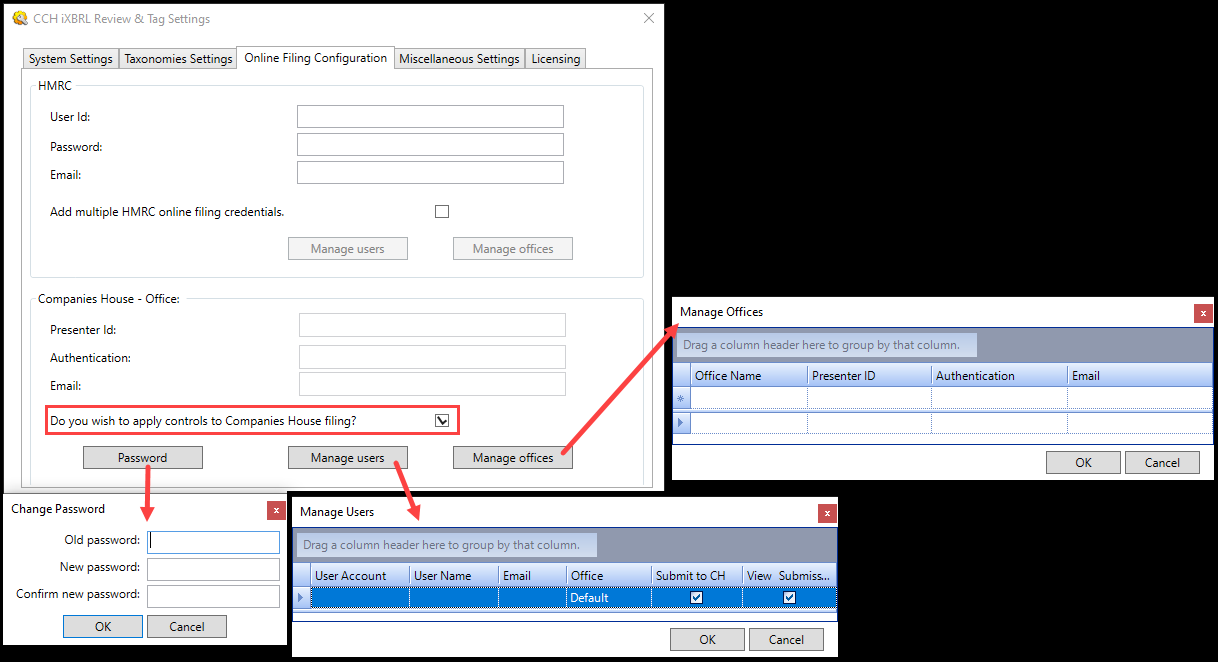Viewport: 1218px width, 662px height.
Task: Click the Confirm new password field
Action: coord(213,596)
